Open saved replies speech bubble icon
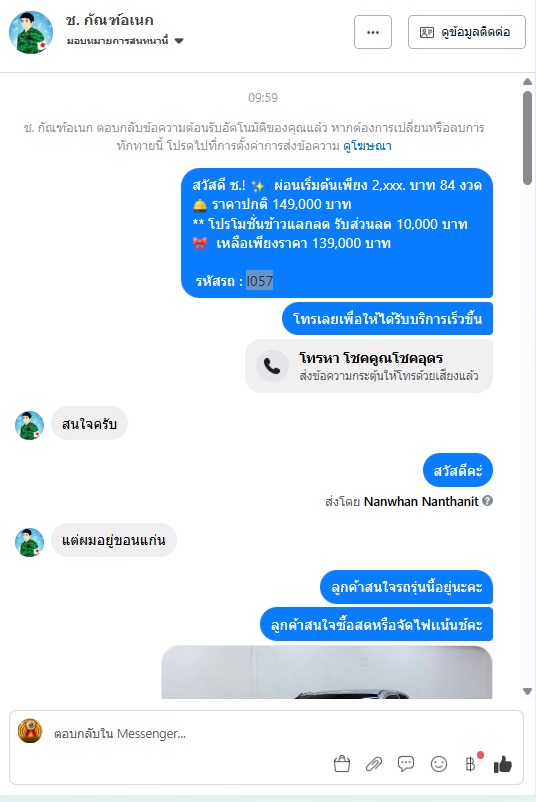Screen dimensions: 536x802 point(406,764)
